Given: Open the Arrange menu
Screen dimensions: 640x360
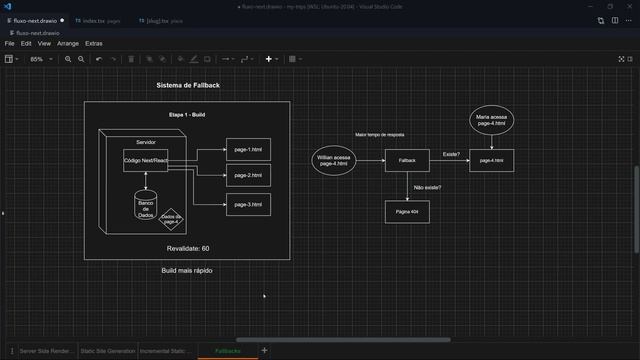Looking at the screenshot, I should click(68, 43).
